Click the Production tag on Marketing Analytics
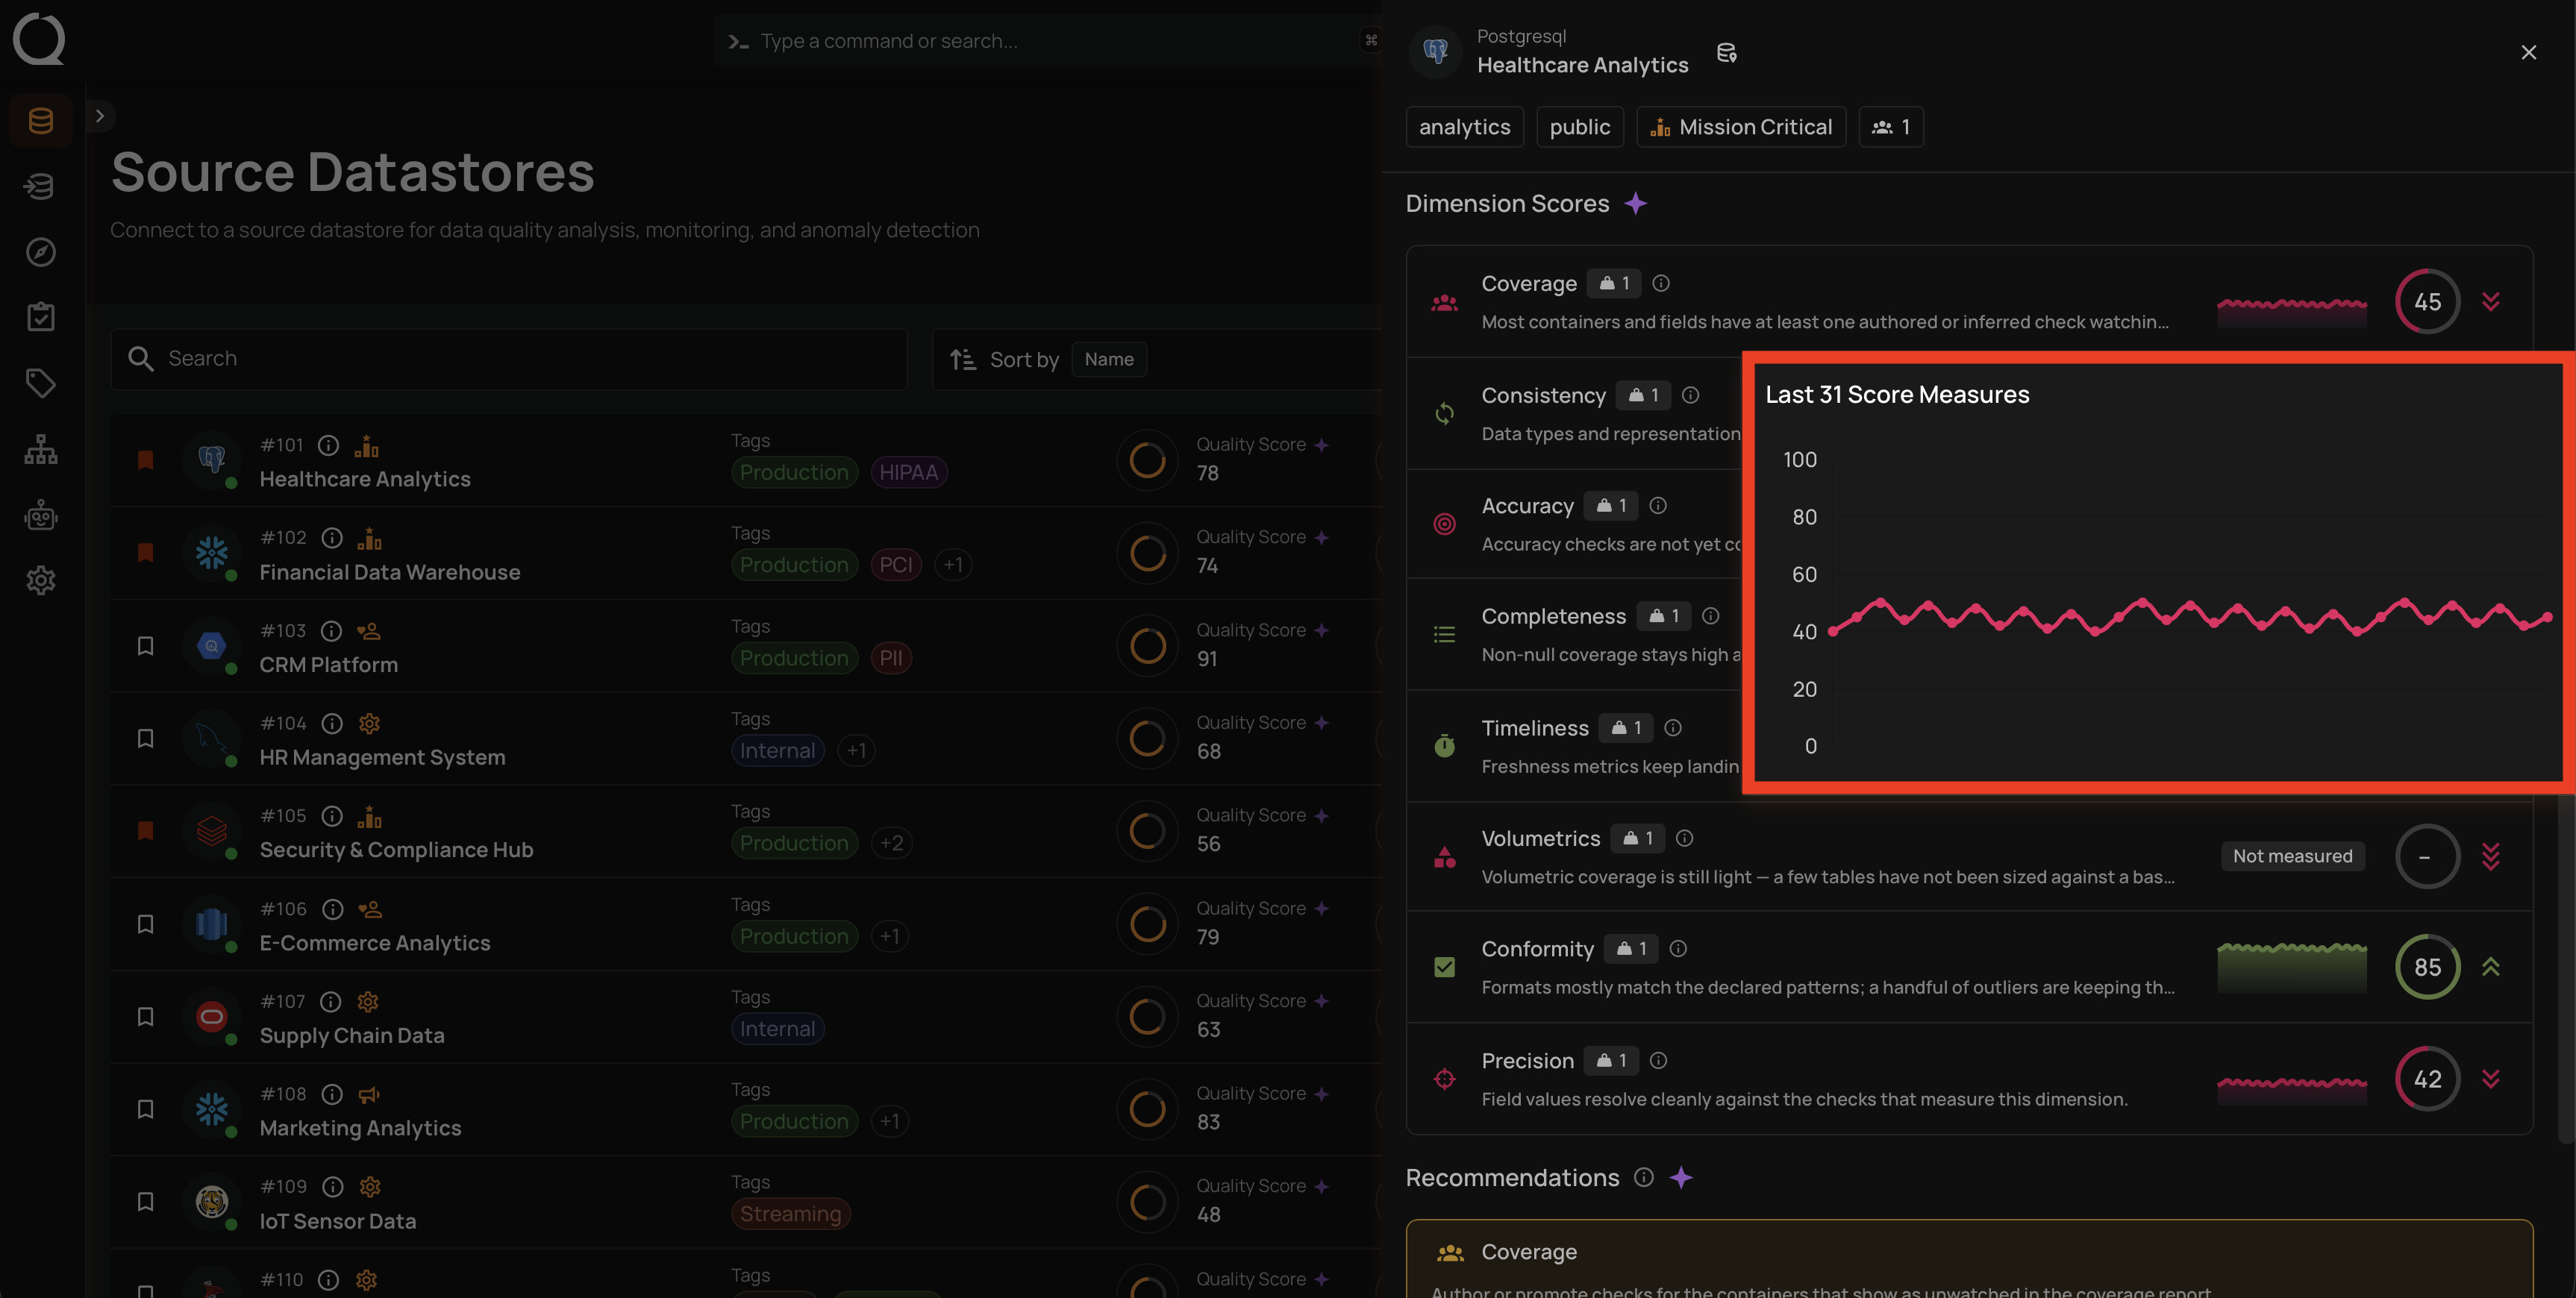The image size is (2576, 1298). pyautogui.click(x=794, y=1121)
